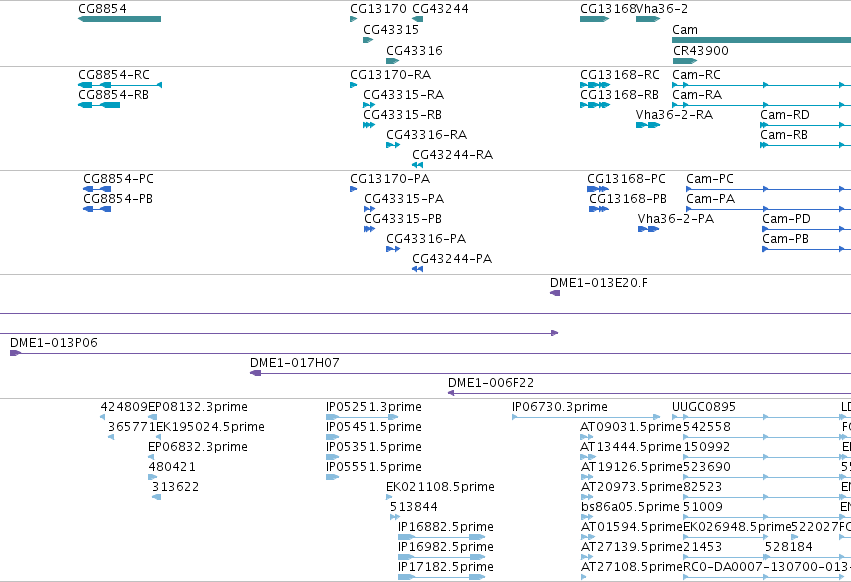851x582 pixels.
Task: Select the IP17182.5prime EST feature
Action: tap(441, 577)
